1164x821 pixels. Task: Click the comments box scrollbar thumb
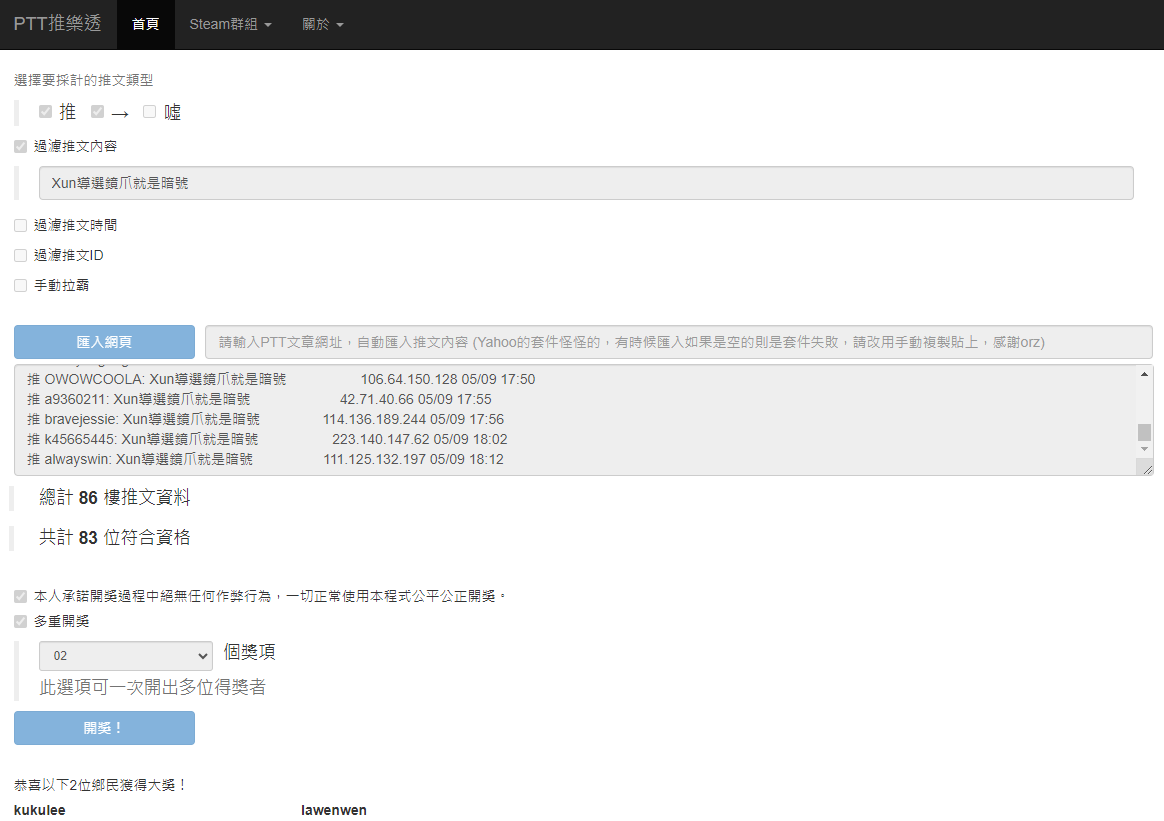[1144, 432]
